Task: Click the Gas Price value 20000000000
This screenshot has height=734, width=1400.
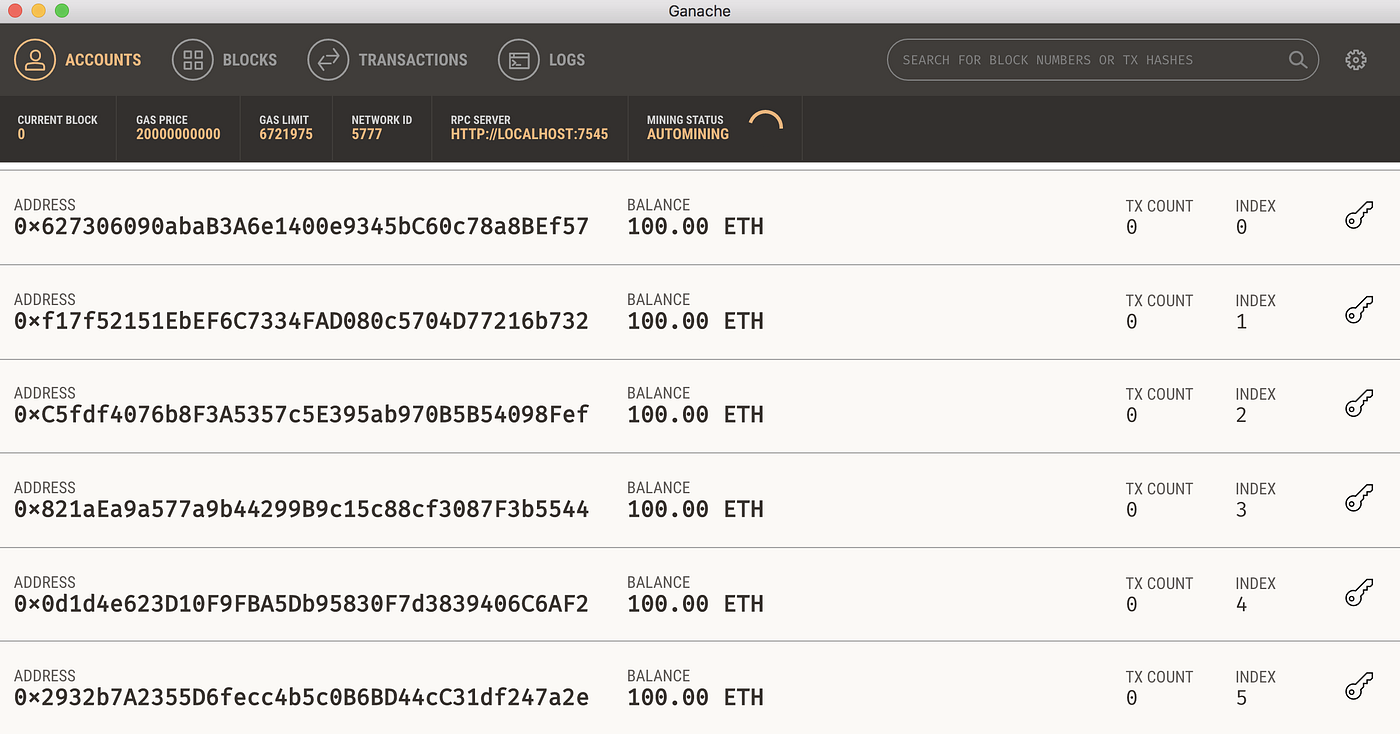Action: (178, 134)
